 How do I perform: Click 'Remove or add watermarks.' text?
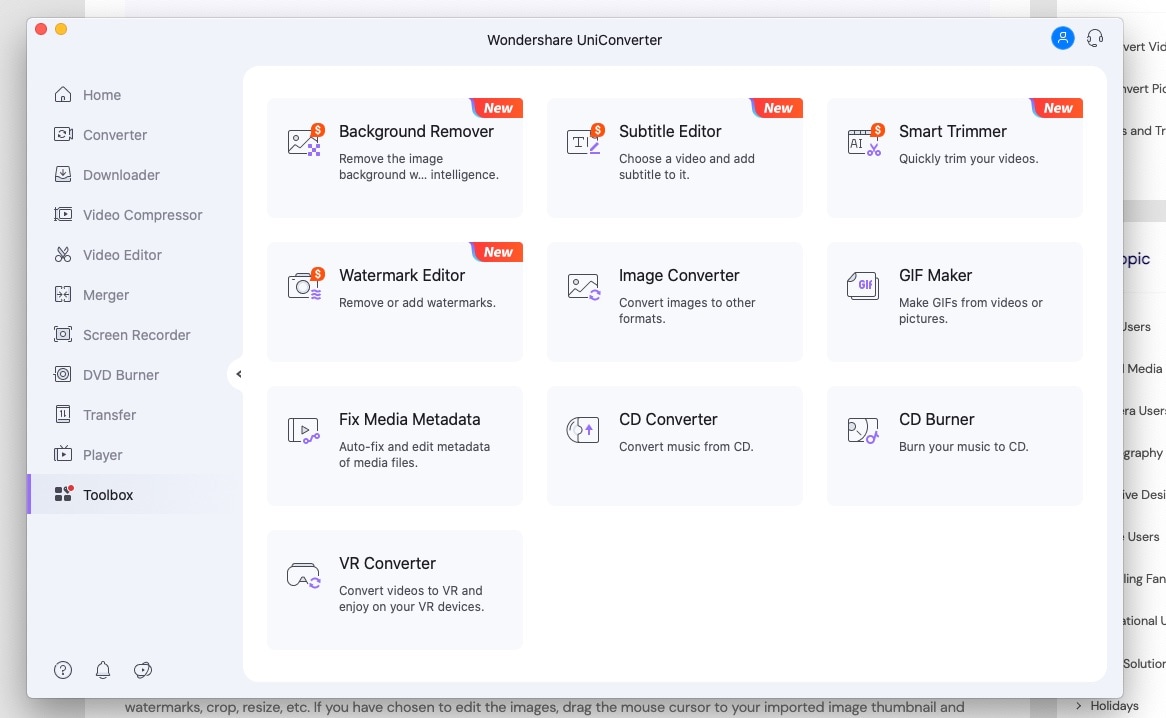pyautogui.click(x=417, y=303)
